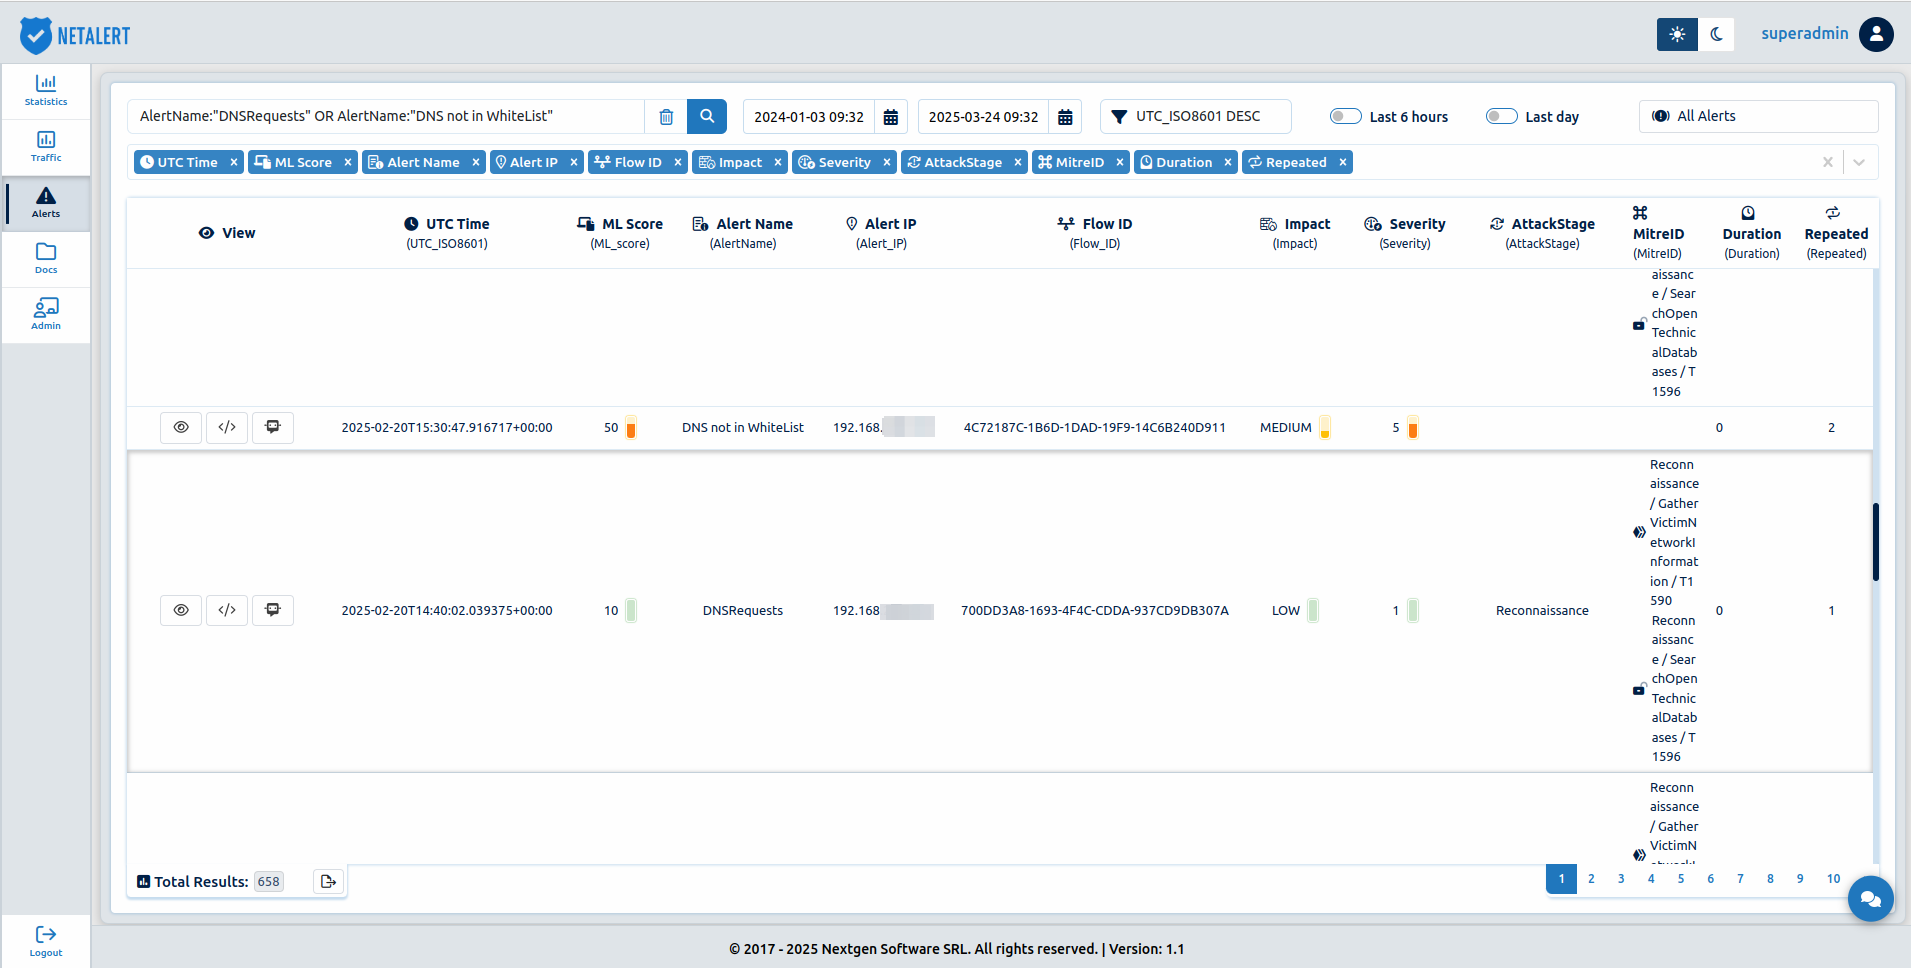
Task: Remove the Duration column chip
Action: (x=1228, y=162)
